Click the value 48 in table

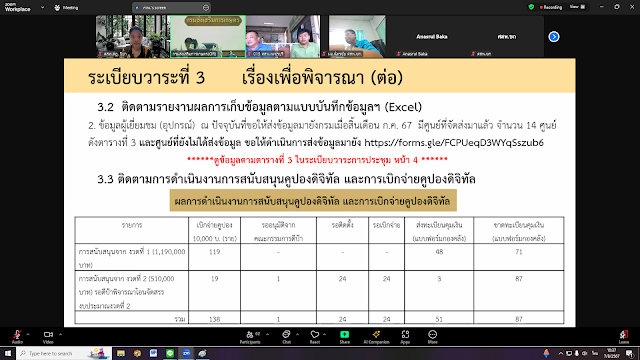coord(439,252)
